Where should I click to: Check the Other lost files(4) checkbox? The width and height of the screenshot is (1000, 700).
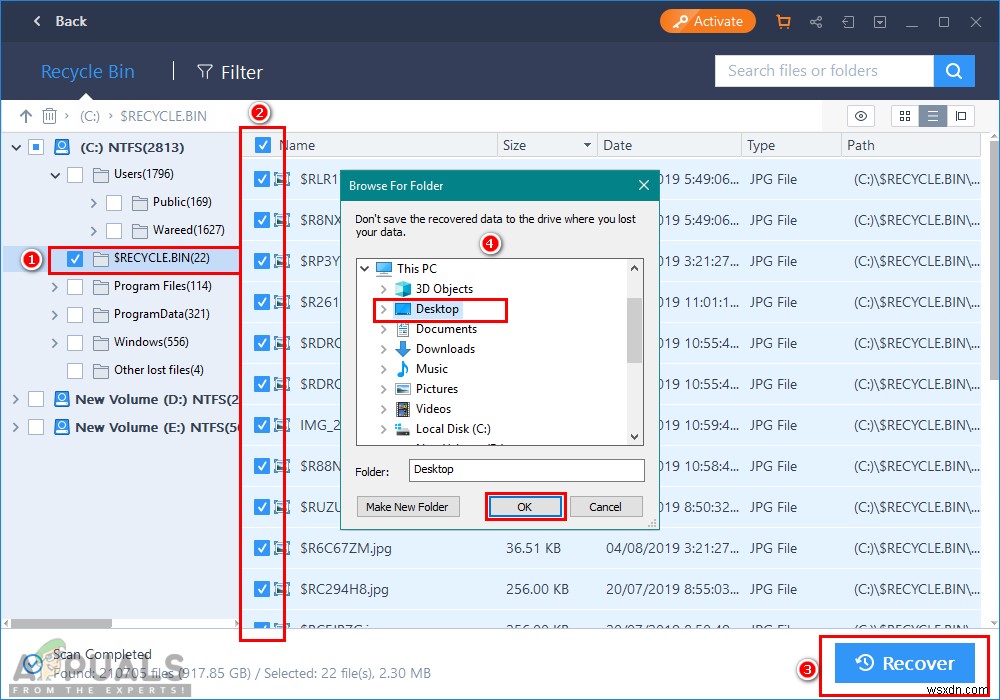pyautogui.click(x=75, y=371)
